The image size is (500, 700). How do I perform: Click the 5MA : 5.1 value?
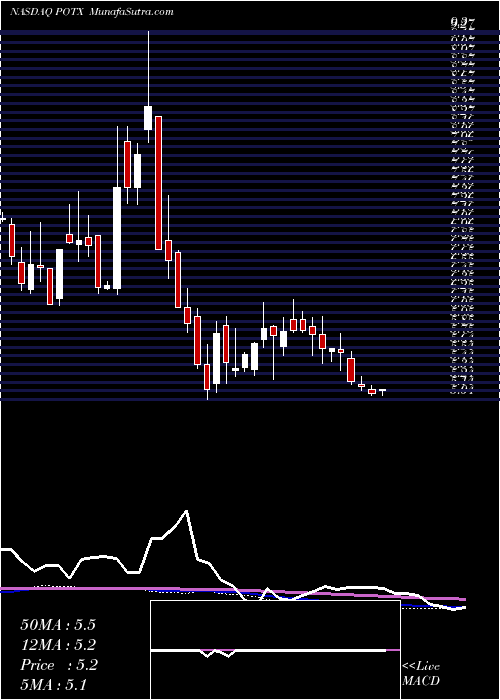coord(54,684)
